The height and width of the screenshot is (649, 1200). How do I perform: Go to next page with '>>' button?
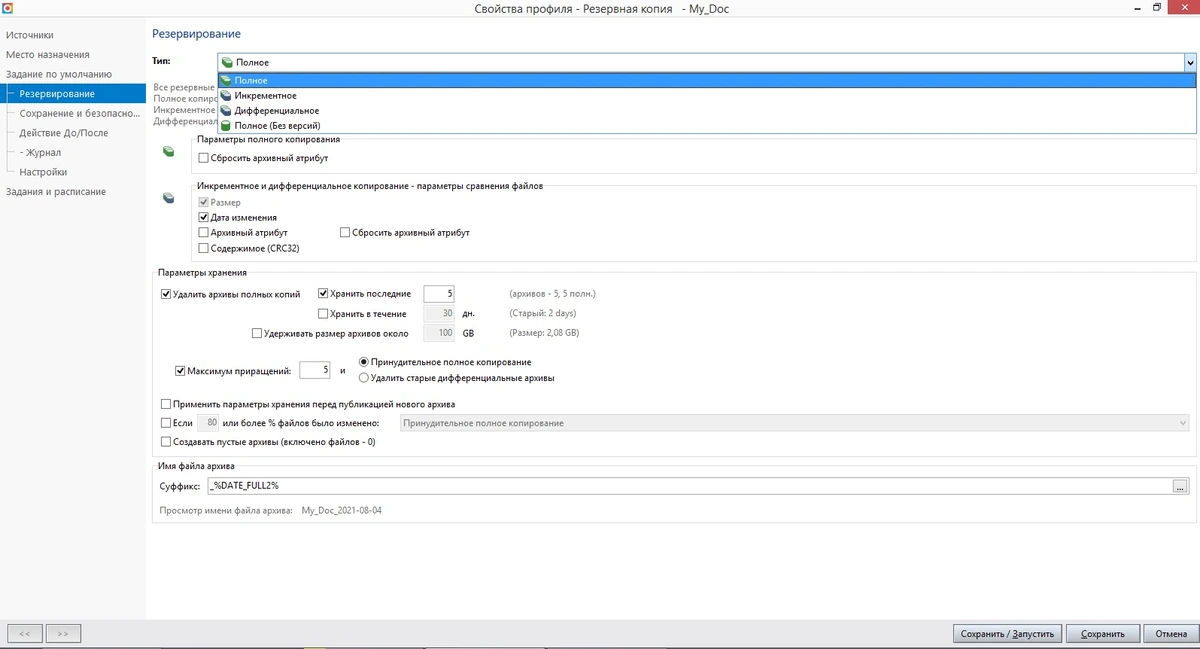click(x=63, y=633)
